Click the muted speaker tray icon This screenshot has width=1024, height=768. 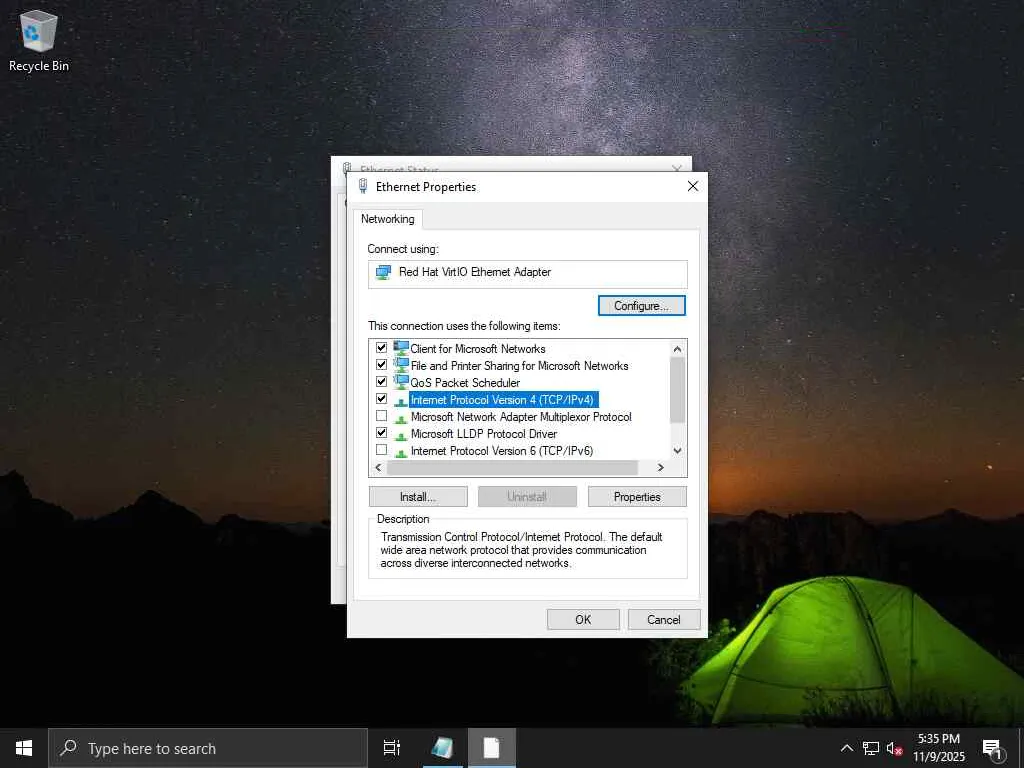pyautogui.click(x=894, y=748)
